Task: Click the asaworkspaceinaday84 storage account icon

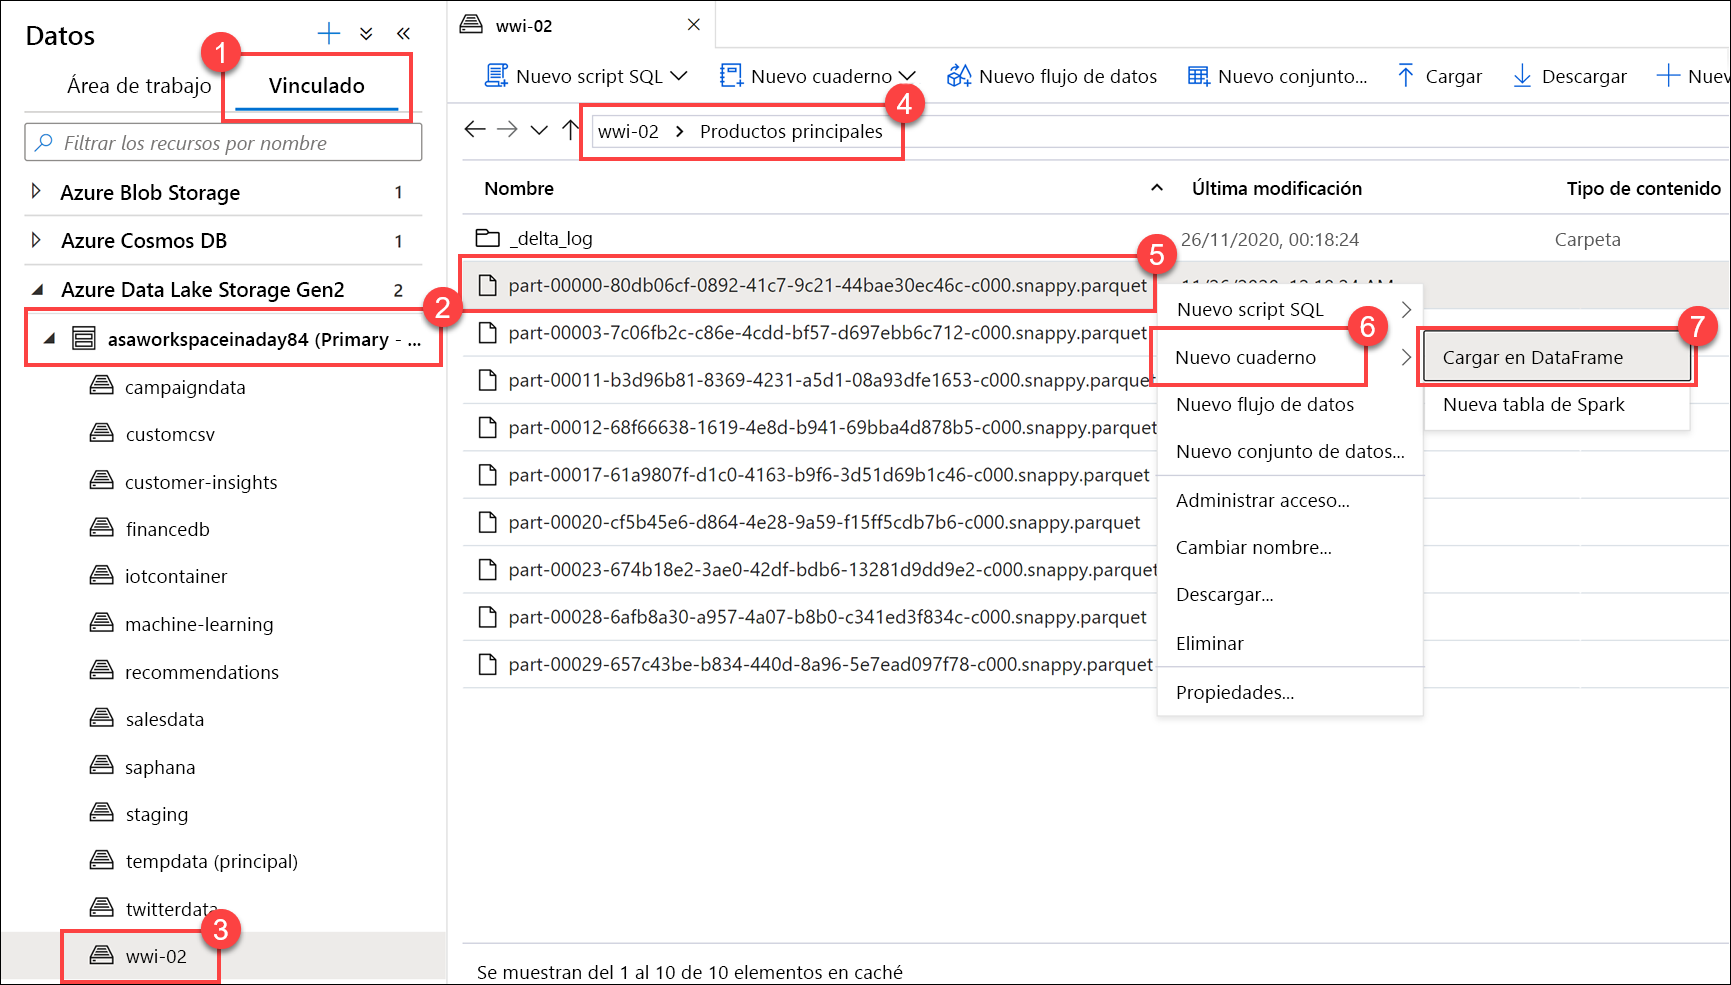Action: [84, 338]
